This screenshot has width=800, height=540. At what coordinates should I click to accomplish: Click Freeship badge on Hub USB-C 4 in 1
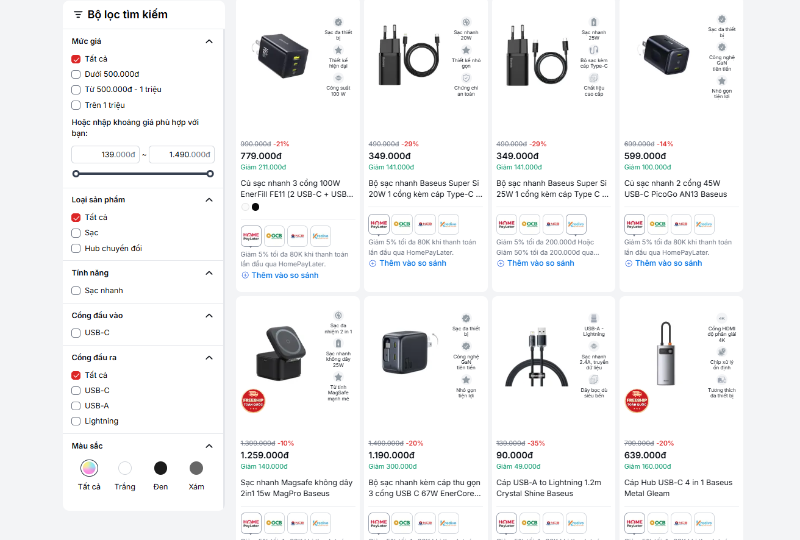click(636, 401)
